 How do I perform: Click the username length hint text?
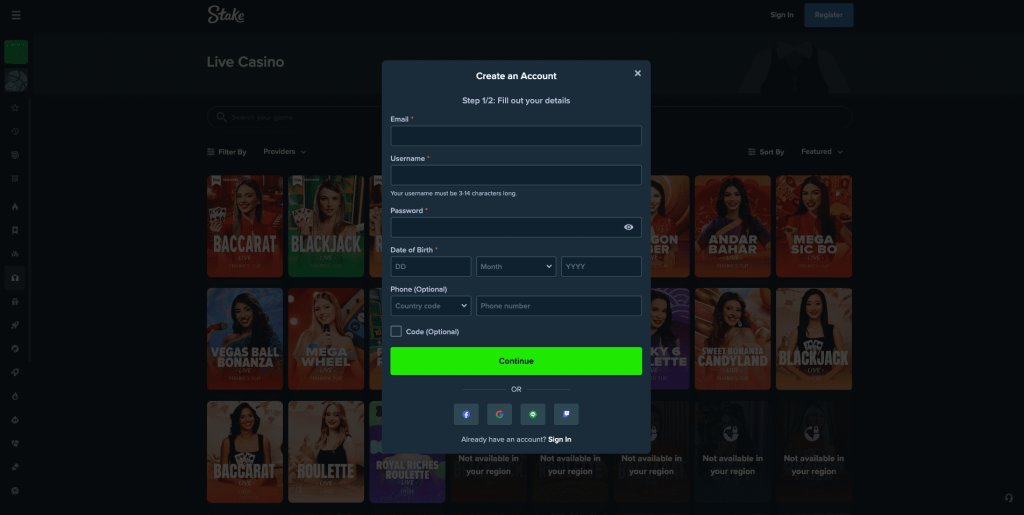click(454, 193)
